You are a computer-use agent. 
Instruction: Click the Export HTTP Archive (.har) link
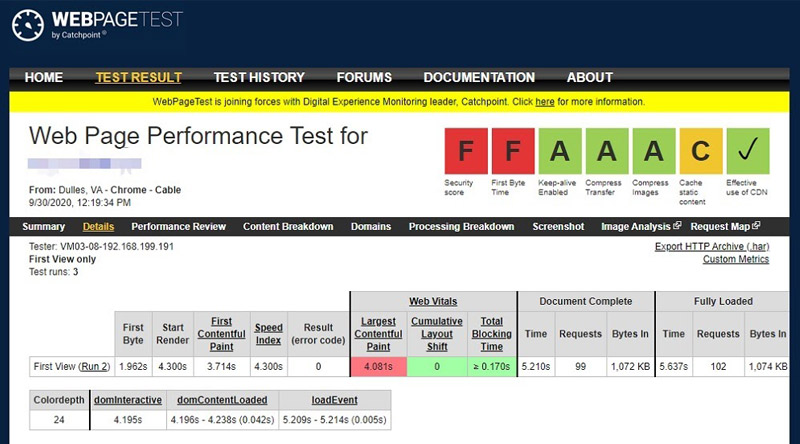coord(712,246)
